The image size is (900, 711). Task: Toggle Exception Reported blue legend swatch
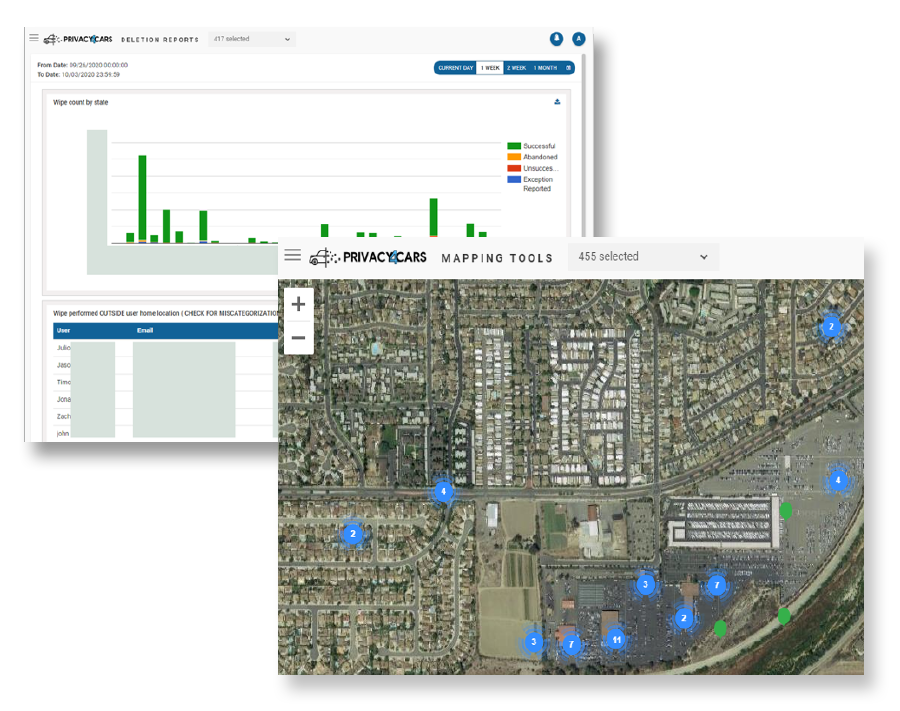click(x=514, y=179)
